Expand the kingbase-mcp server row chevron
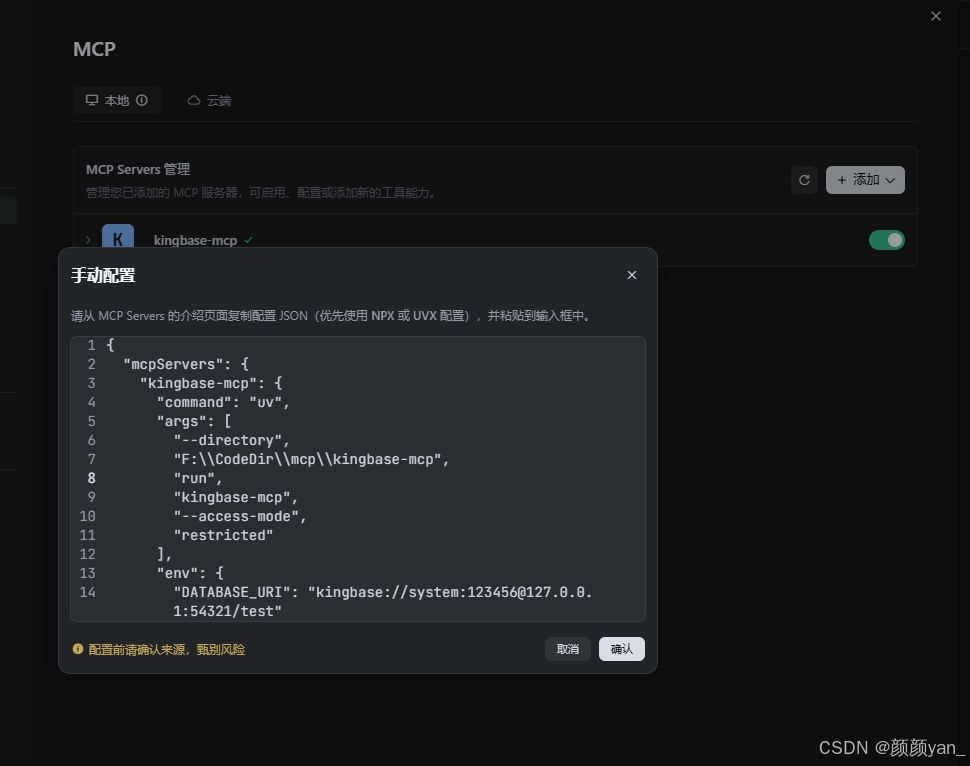The height and width of the screenshot is (766, 970). click(88, 240)
